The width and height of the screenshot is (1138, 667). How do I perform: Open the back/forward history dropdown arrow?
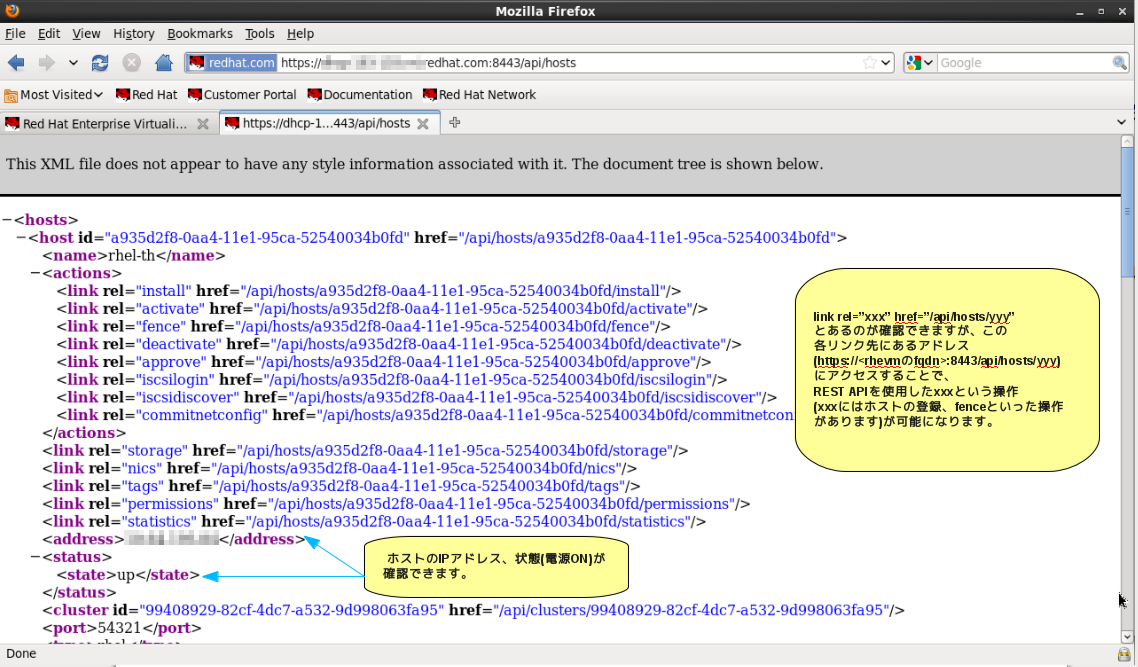coord(73,63)
